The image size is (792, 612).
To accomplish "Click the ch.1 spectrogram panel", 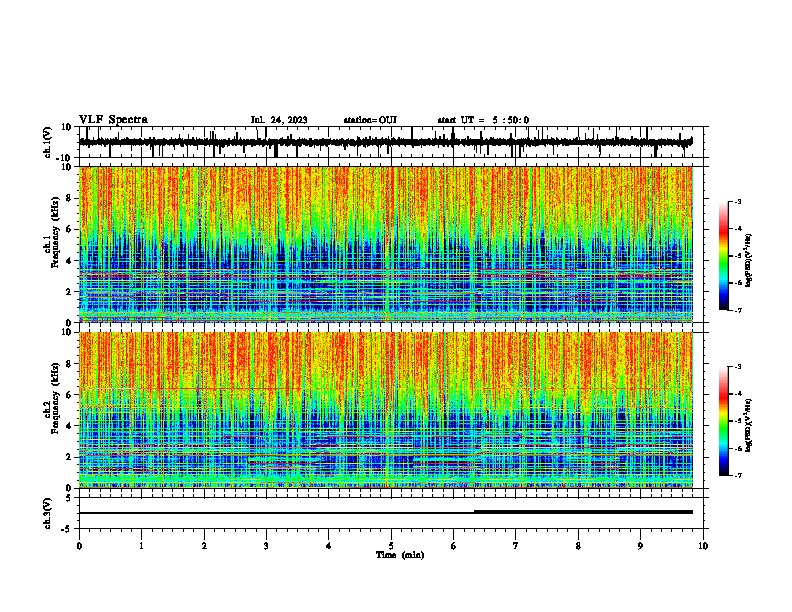I will (x=393, y=244).
